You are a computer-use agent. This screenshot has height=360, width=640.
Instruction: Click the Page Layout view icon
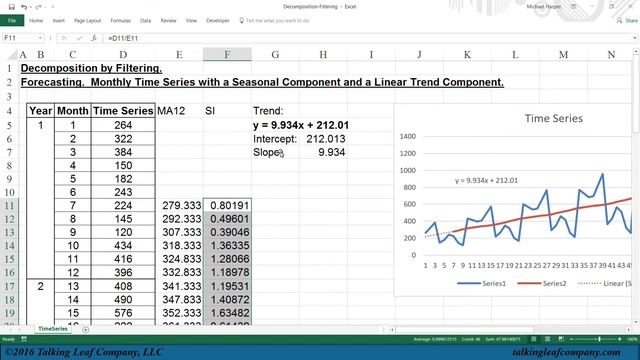[x=548, y=339]
